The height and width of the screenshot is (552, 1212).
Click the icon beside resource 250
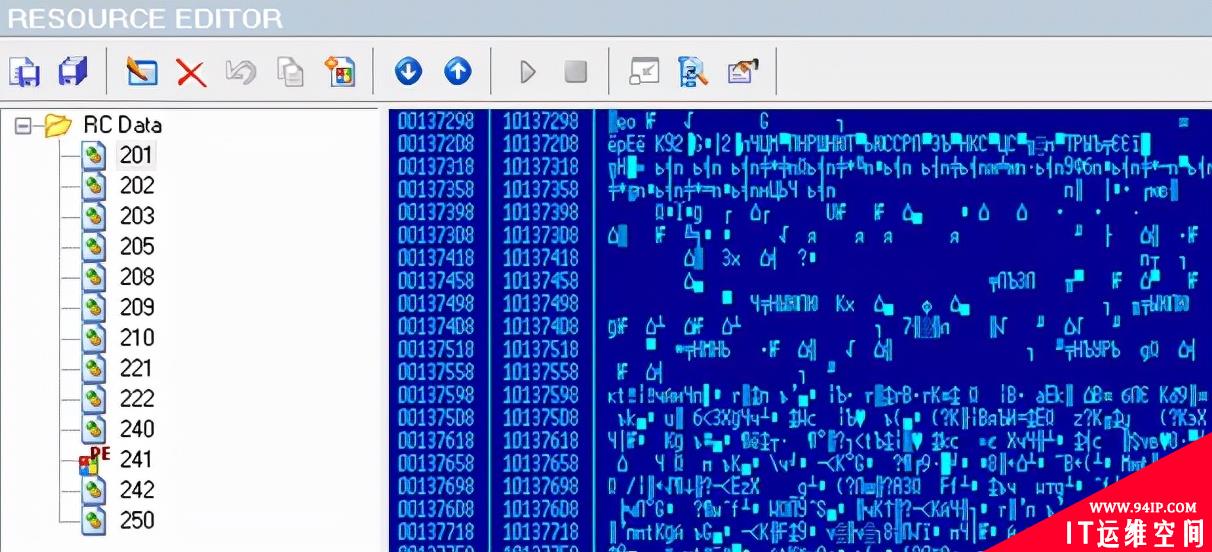pos(95,520)
